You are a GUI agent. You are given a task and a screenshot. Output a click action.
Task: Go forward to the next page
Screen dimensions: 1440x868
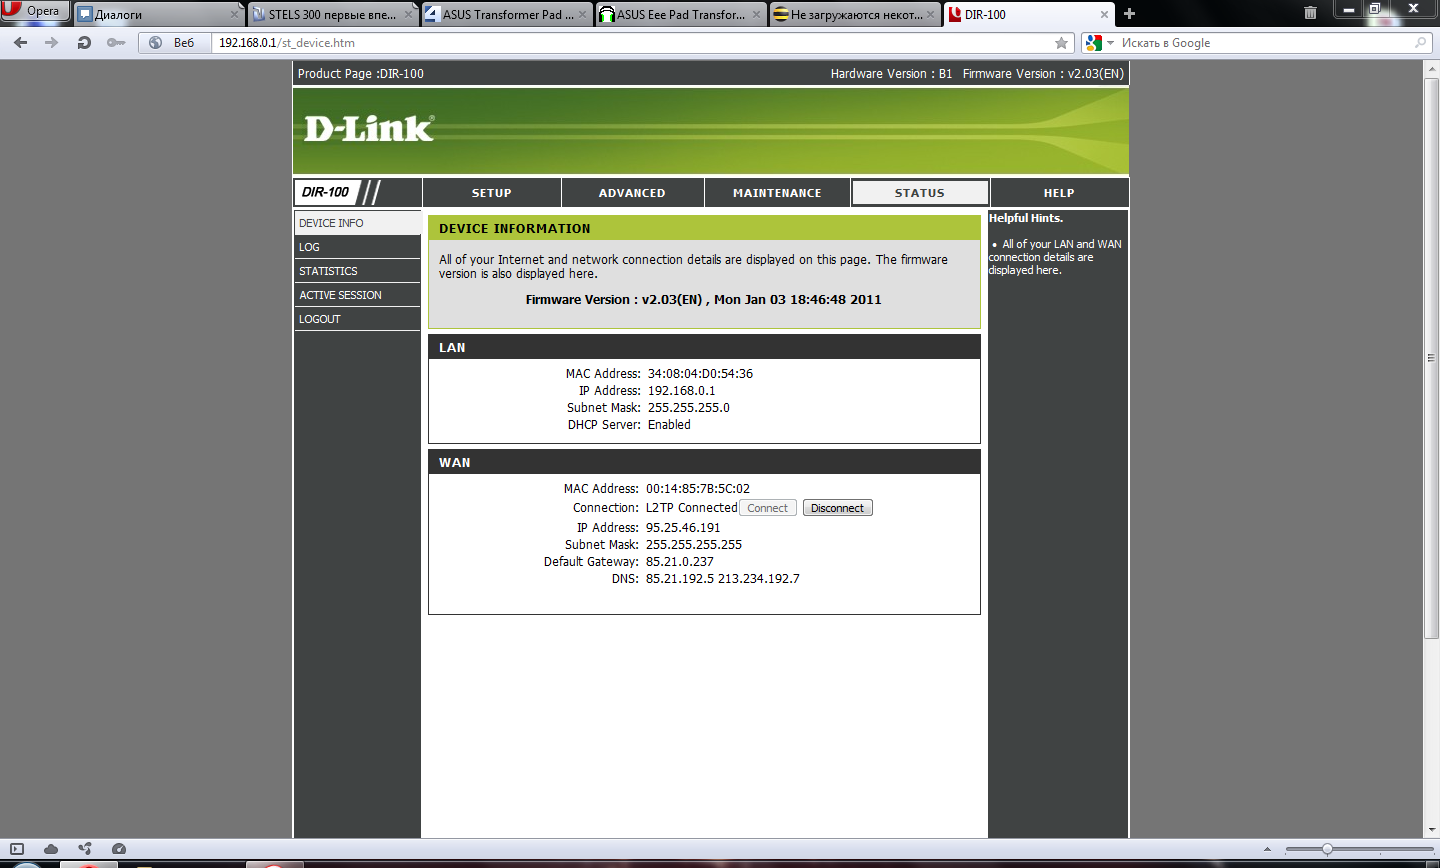[52, 43]
